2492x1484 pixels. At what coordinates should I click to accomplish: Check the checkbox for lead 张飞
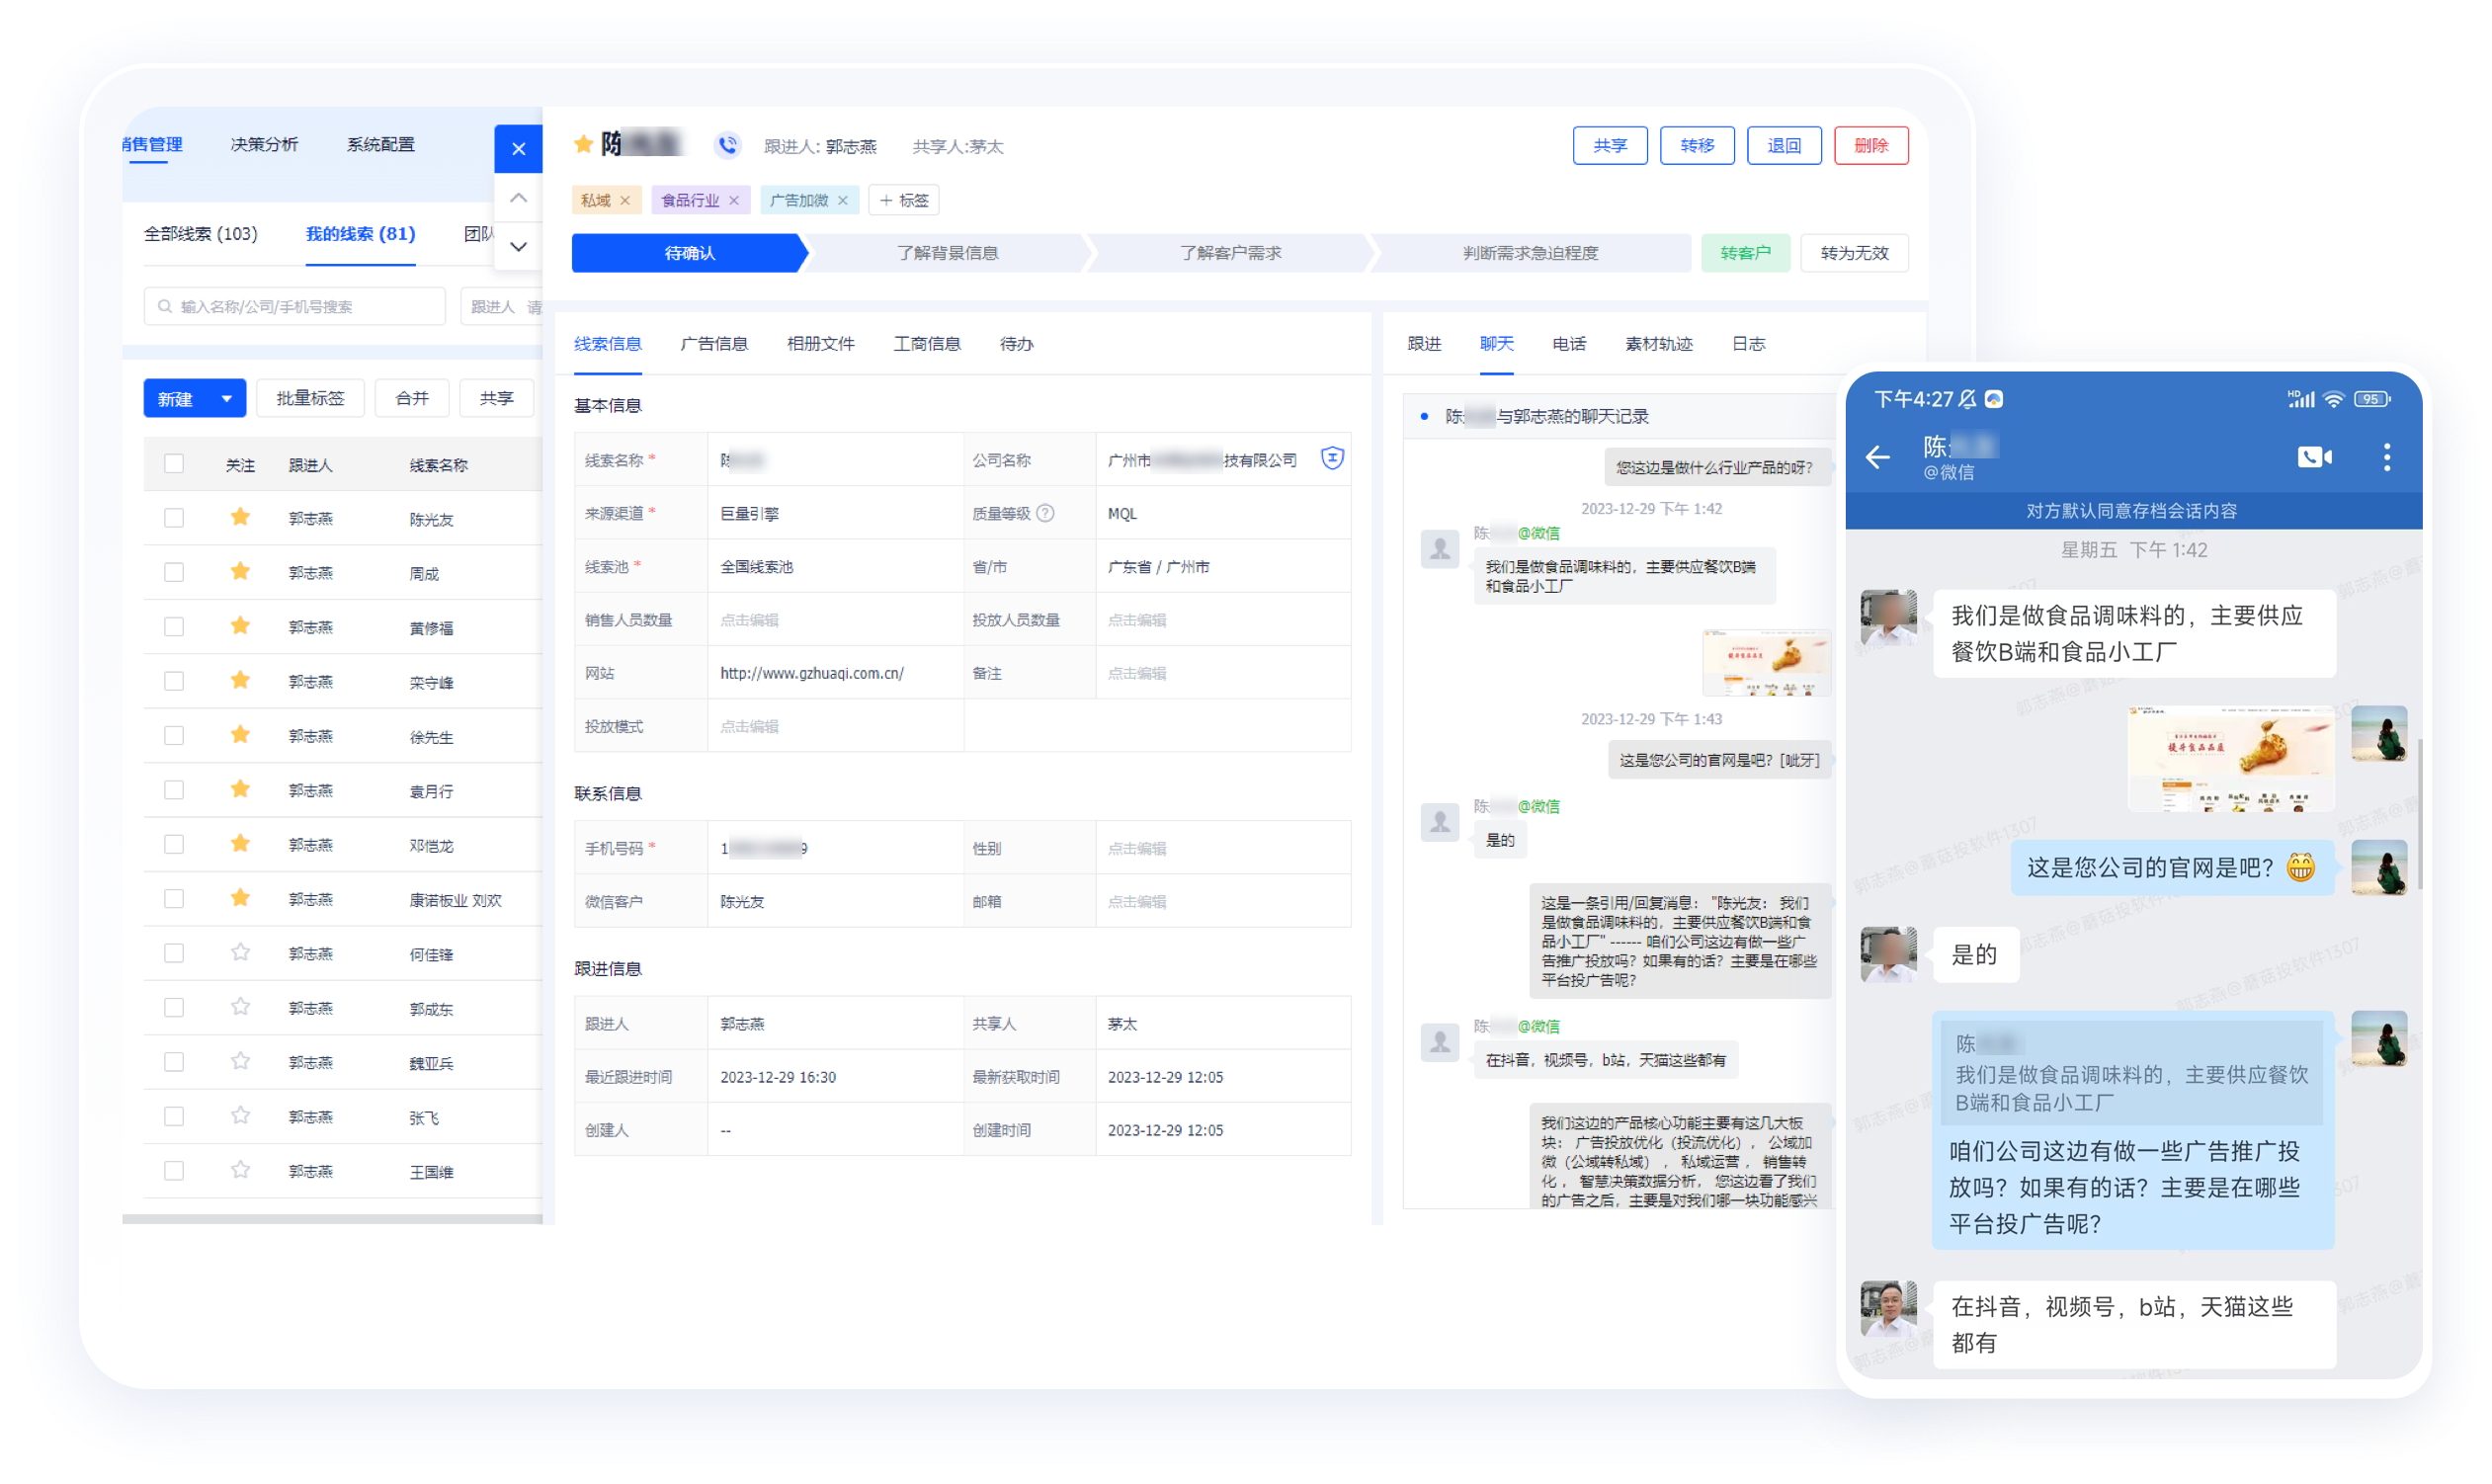[174, 1116]
